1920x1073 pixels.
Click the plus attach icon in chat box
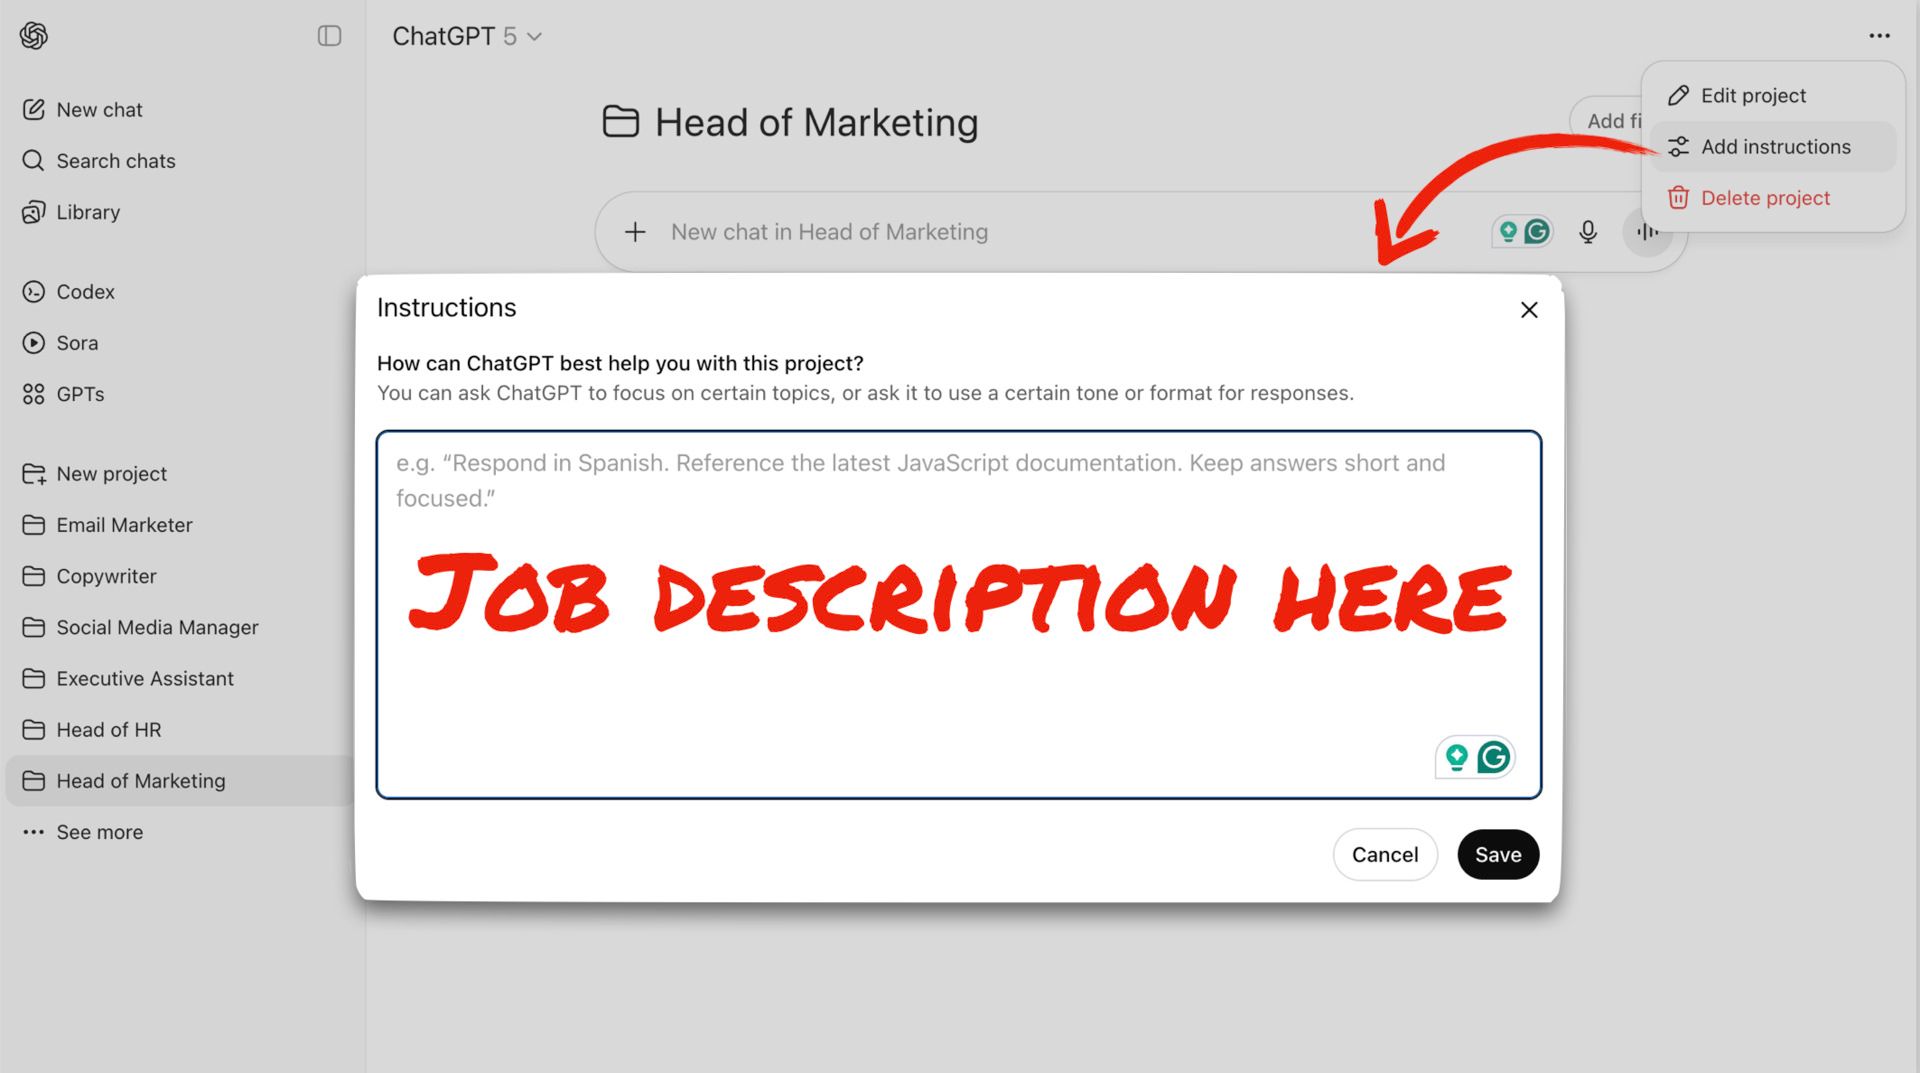pyautogui.click(x=635, y=232)
